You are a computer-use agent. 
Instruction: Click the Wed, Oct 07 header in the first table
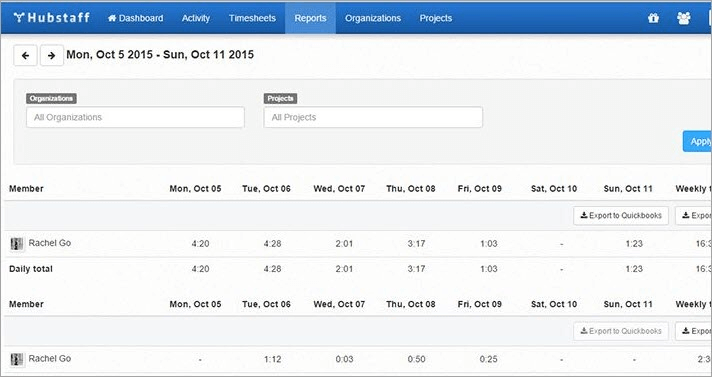pyautogui.click(x=339, y=188)
